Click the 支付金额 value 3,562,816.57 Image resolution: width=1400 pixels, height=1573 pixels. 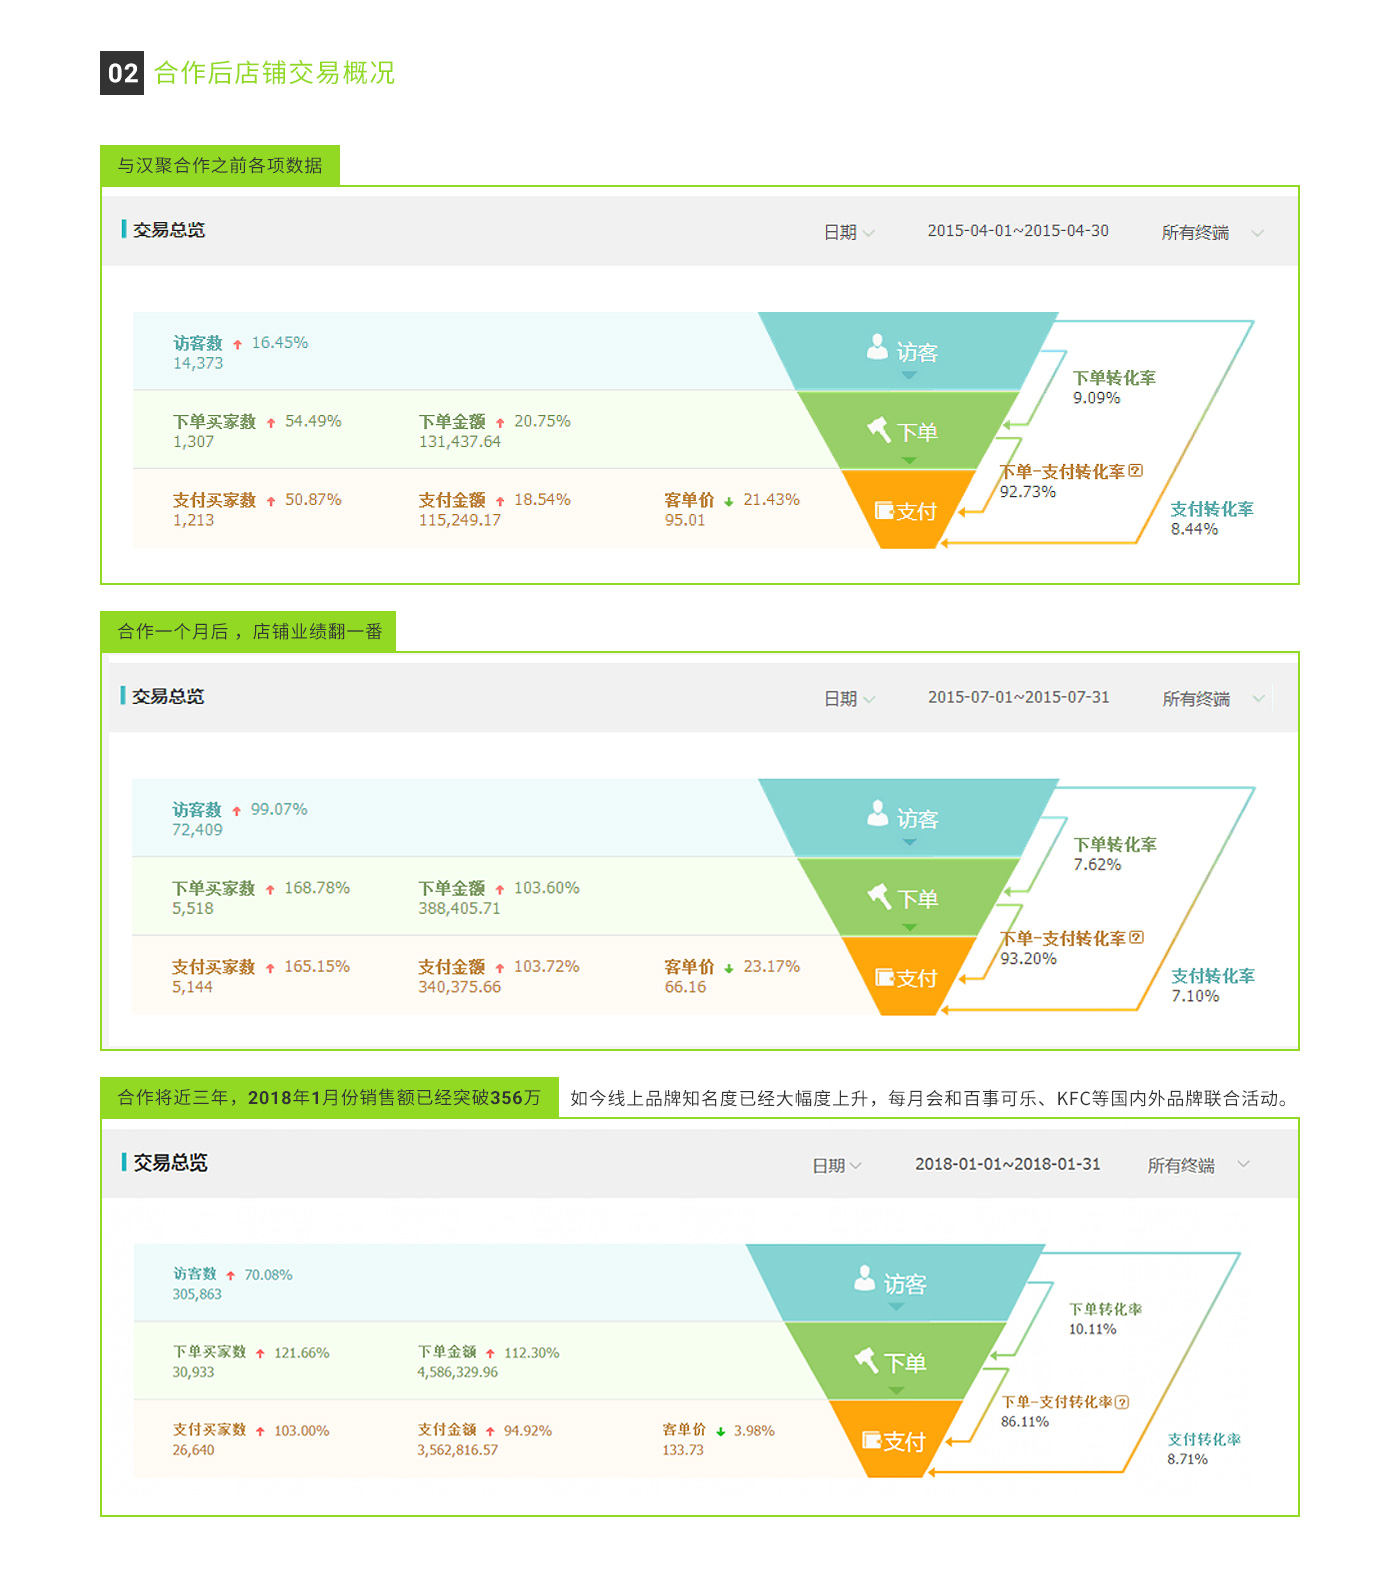(x=457, y=1450)
